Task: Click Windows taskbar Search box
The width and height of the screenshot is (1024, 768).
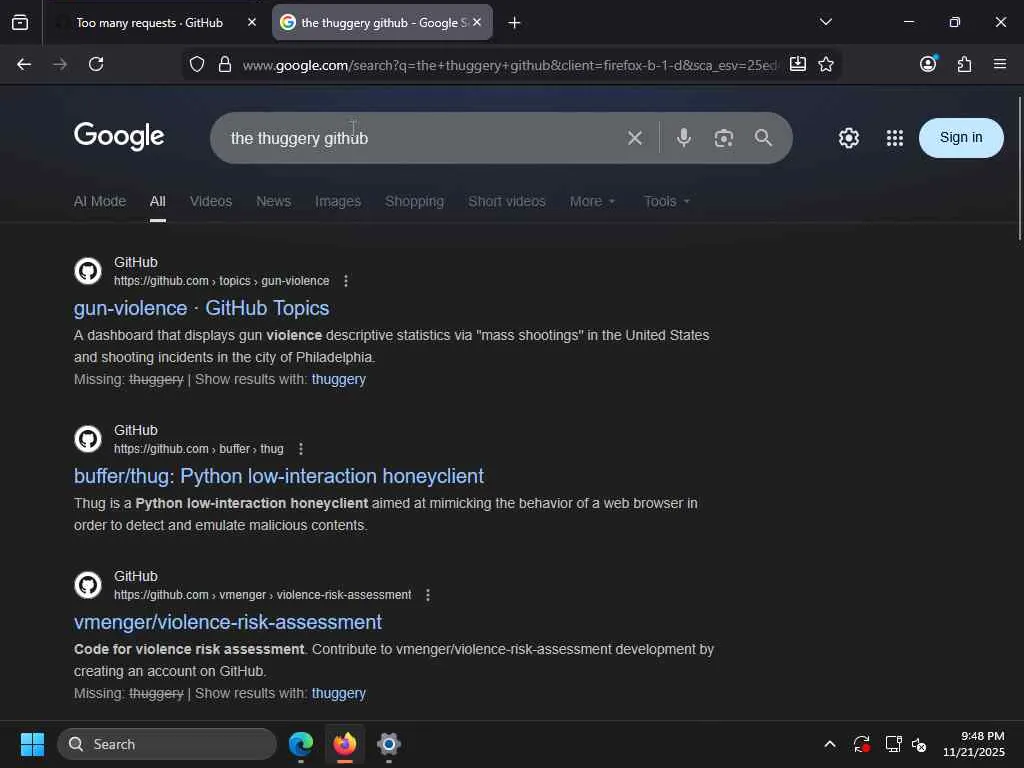Action: pyautogui.click(x=167, y=744)
